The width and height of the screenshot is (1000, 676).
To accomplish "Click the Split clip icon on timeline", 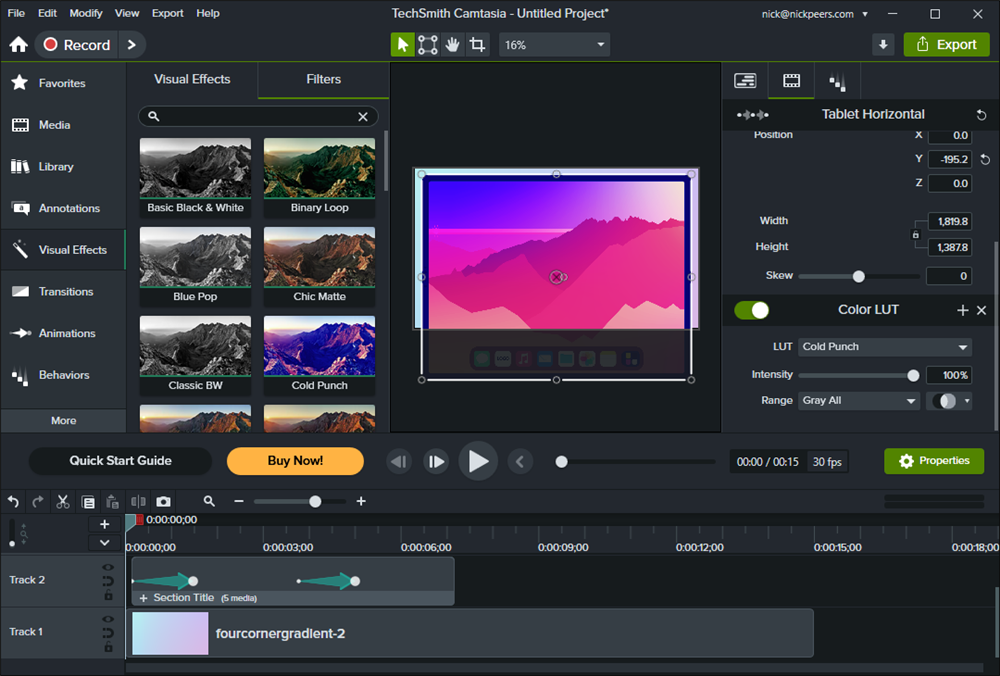I will [138, 501].
